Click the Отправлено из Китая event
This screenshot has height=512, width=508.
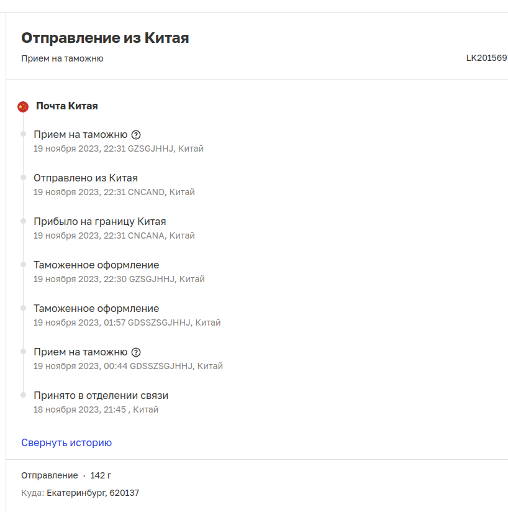85,178
